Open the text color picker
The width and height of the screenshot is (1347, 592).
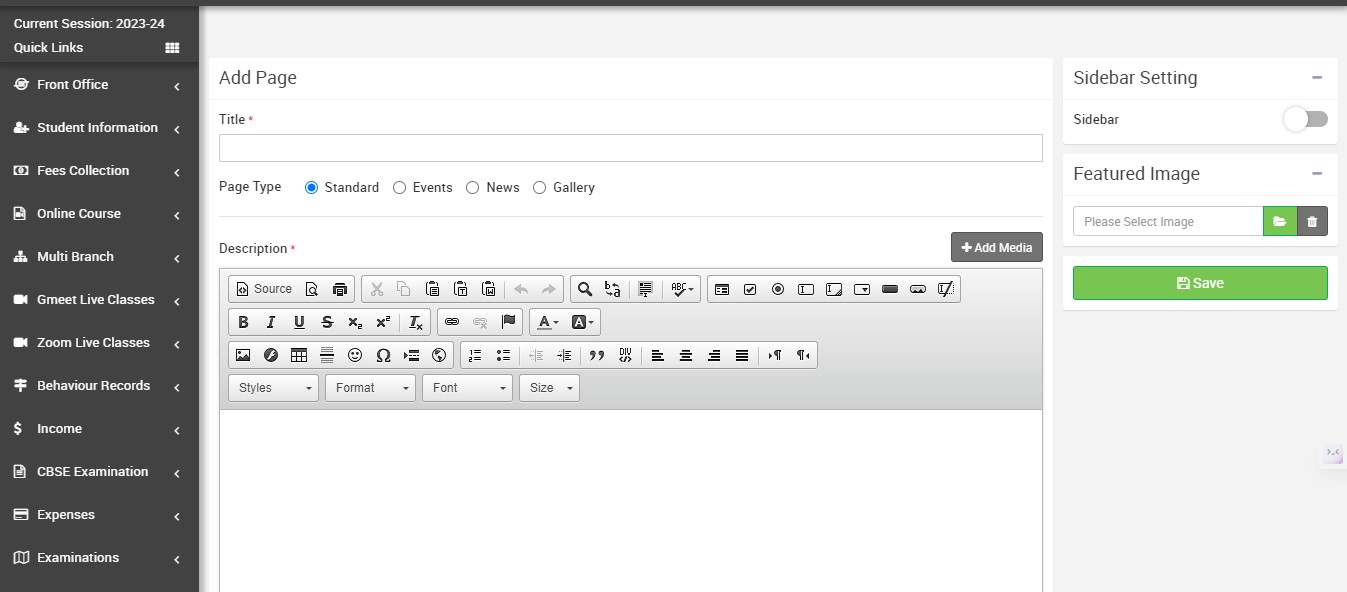pos(548,322)
